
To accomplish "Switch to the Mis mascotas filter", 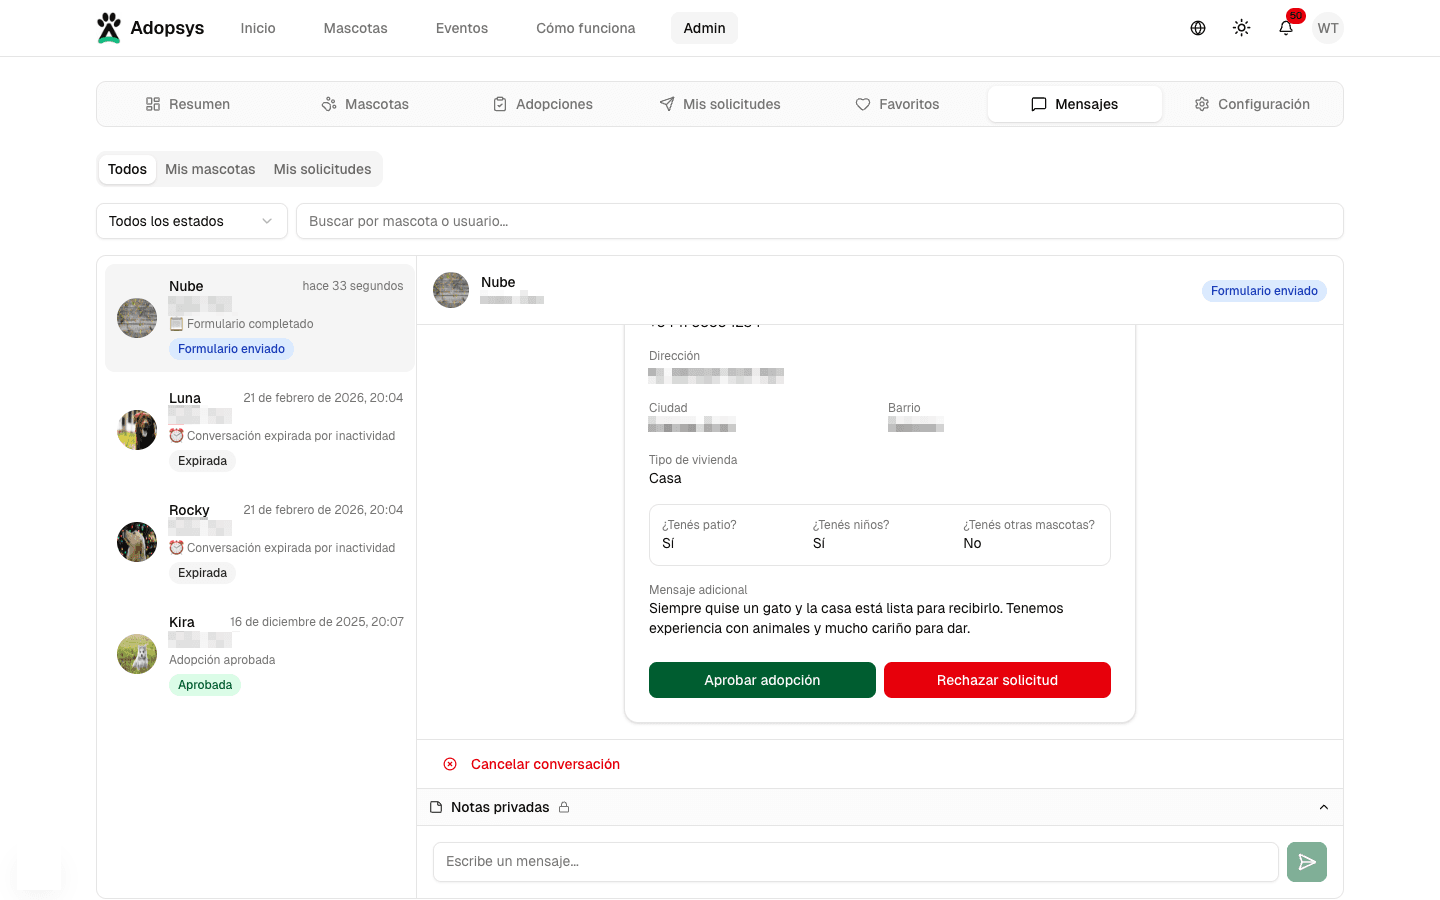I will click(210, 169).
